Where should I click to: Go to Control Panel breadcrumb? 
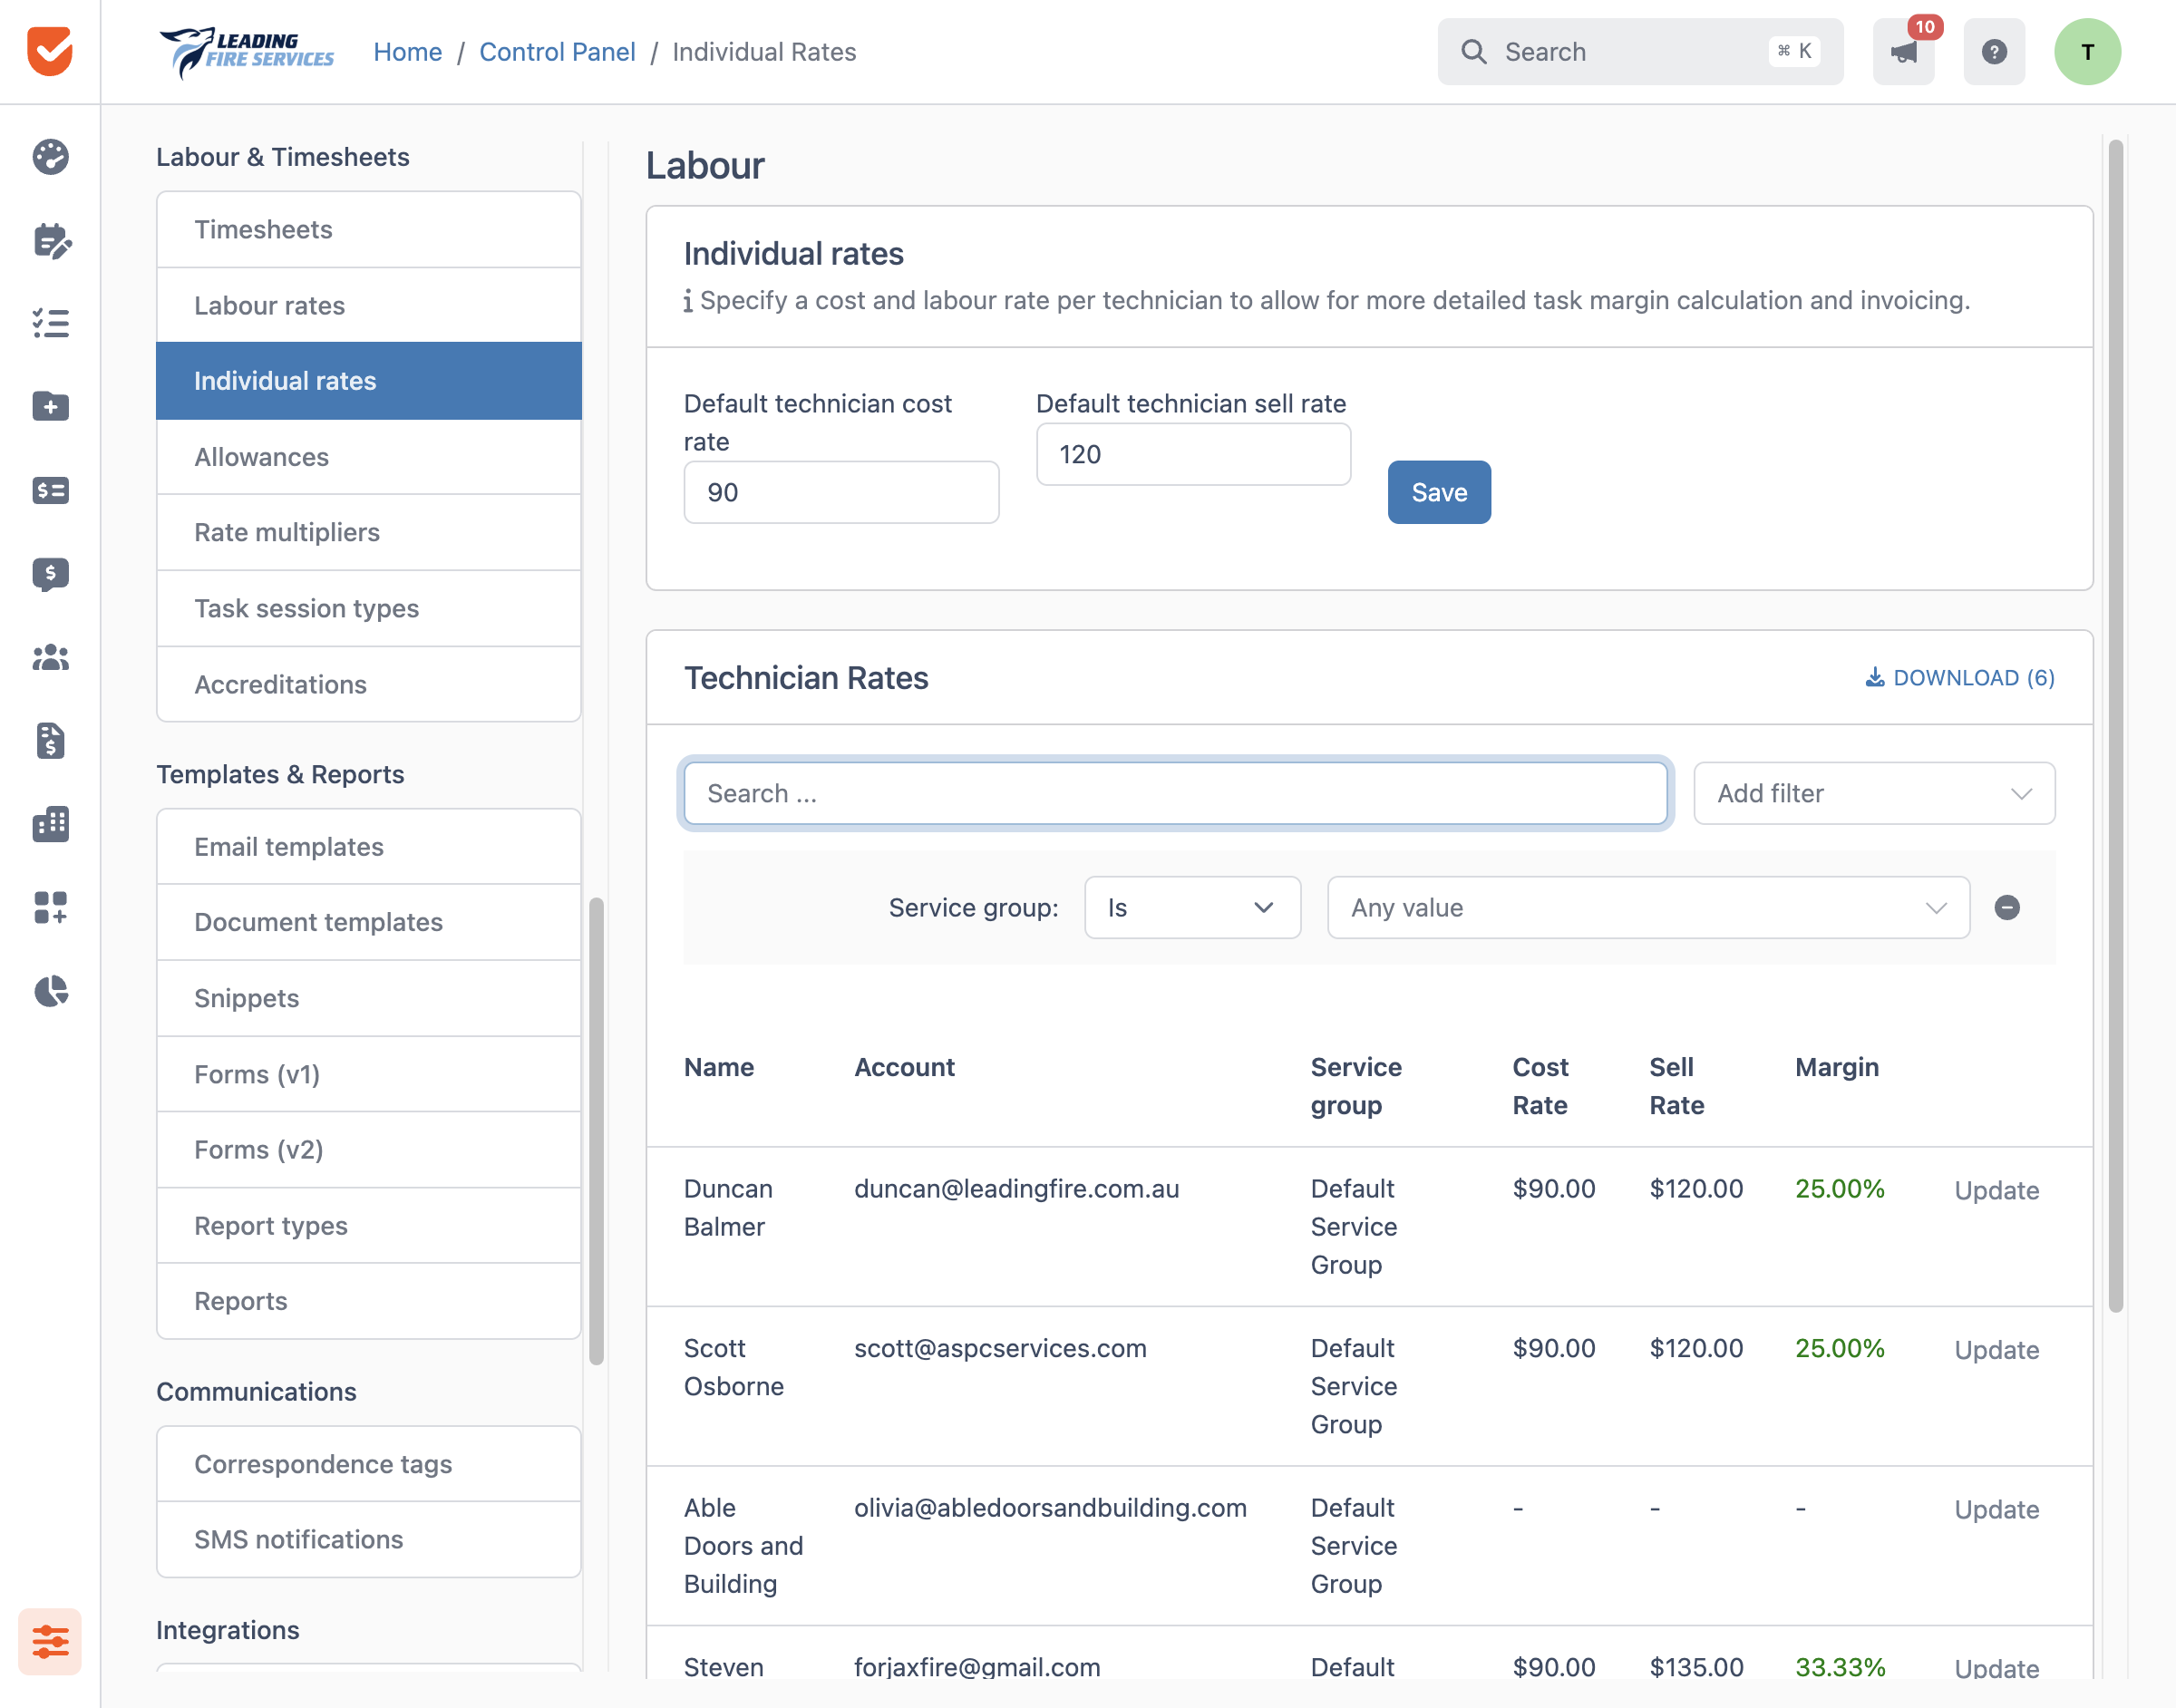557,52
